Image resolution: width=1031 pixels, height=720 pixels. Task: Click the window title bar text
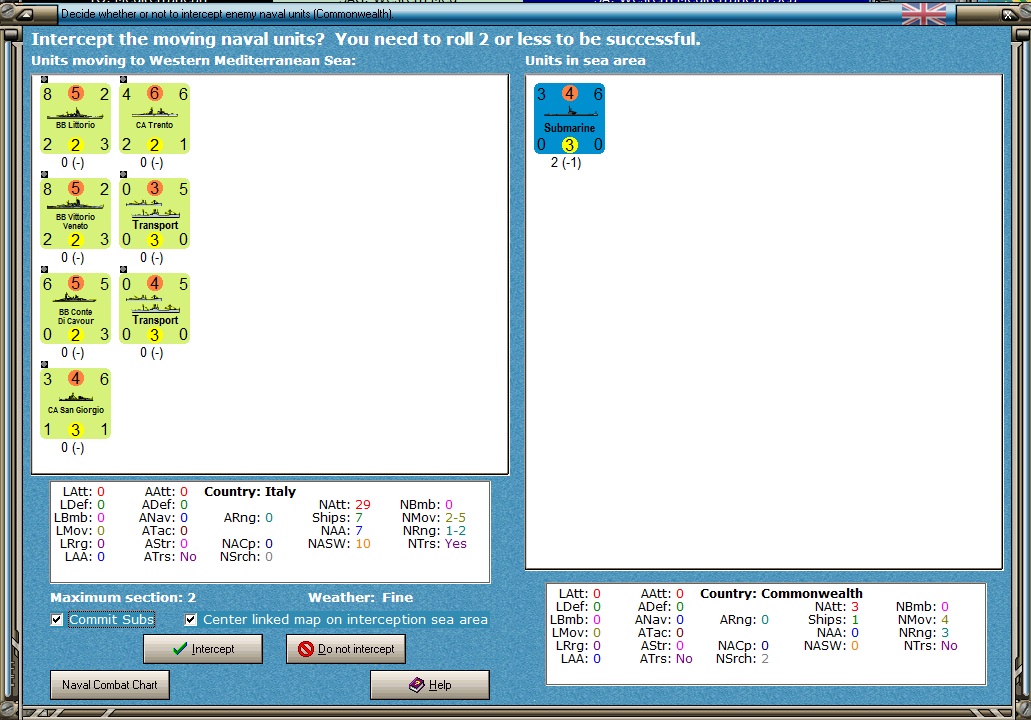pyautogui.click(x=227, y=14)
